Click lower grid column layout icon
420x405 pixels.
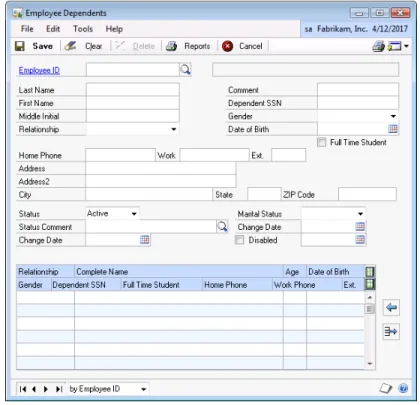point(370,284)
